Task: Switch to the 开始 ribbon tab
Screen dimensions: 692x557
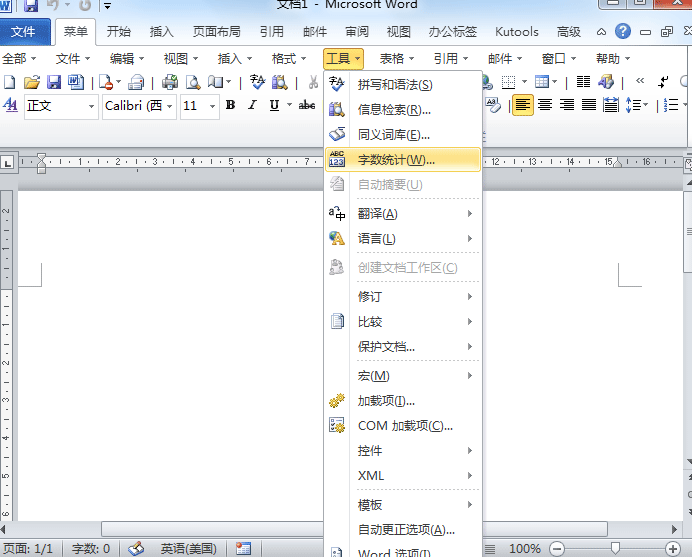Action: [x=119, y=31]
